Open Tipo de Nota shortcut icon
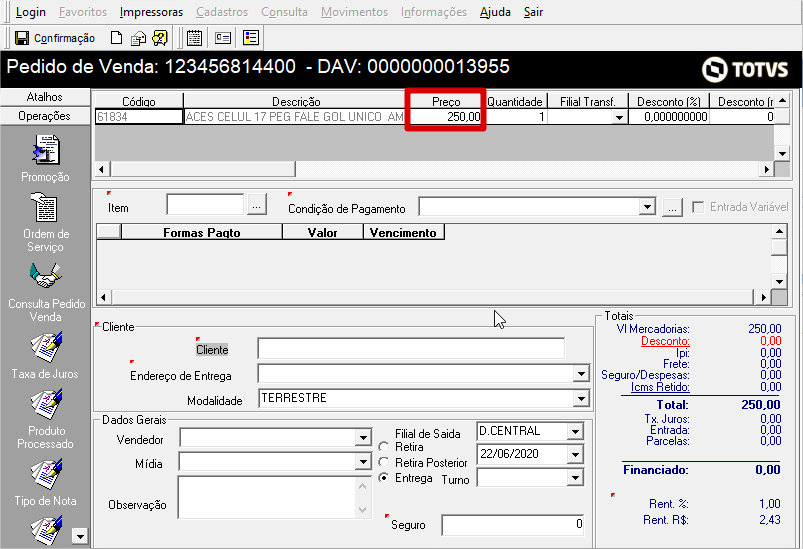 point(46,473)
